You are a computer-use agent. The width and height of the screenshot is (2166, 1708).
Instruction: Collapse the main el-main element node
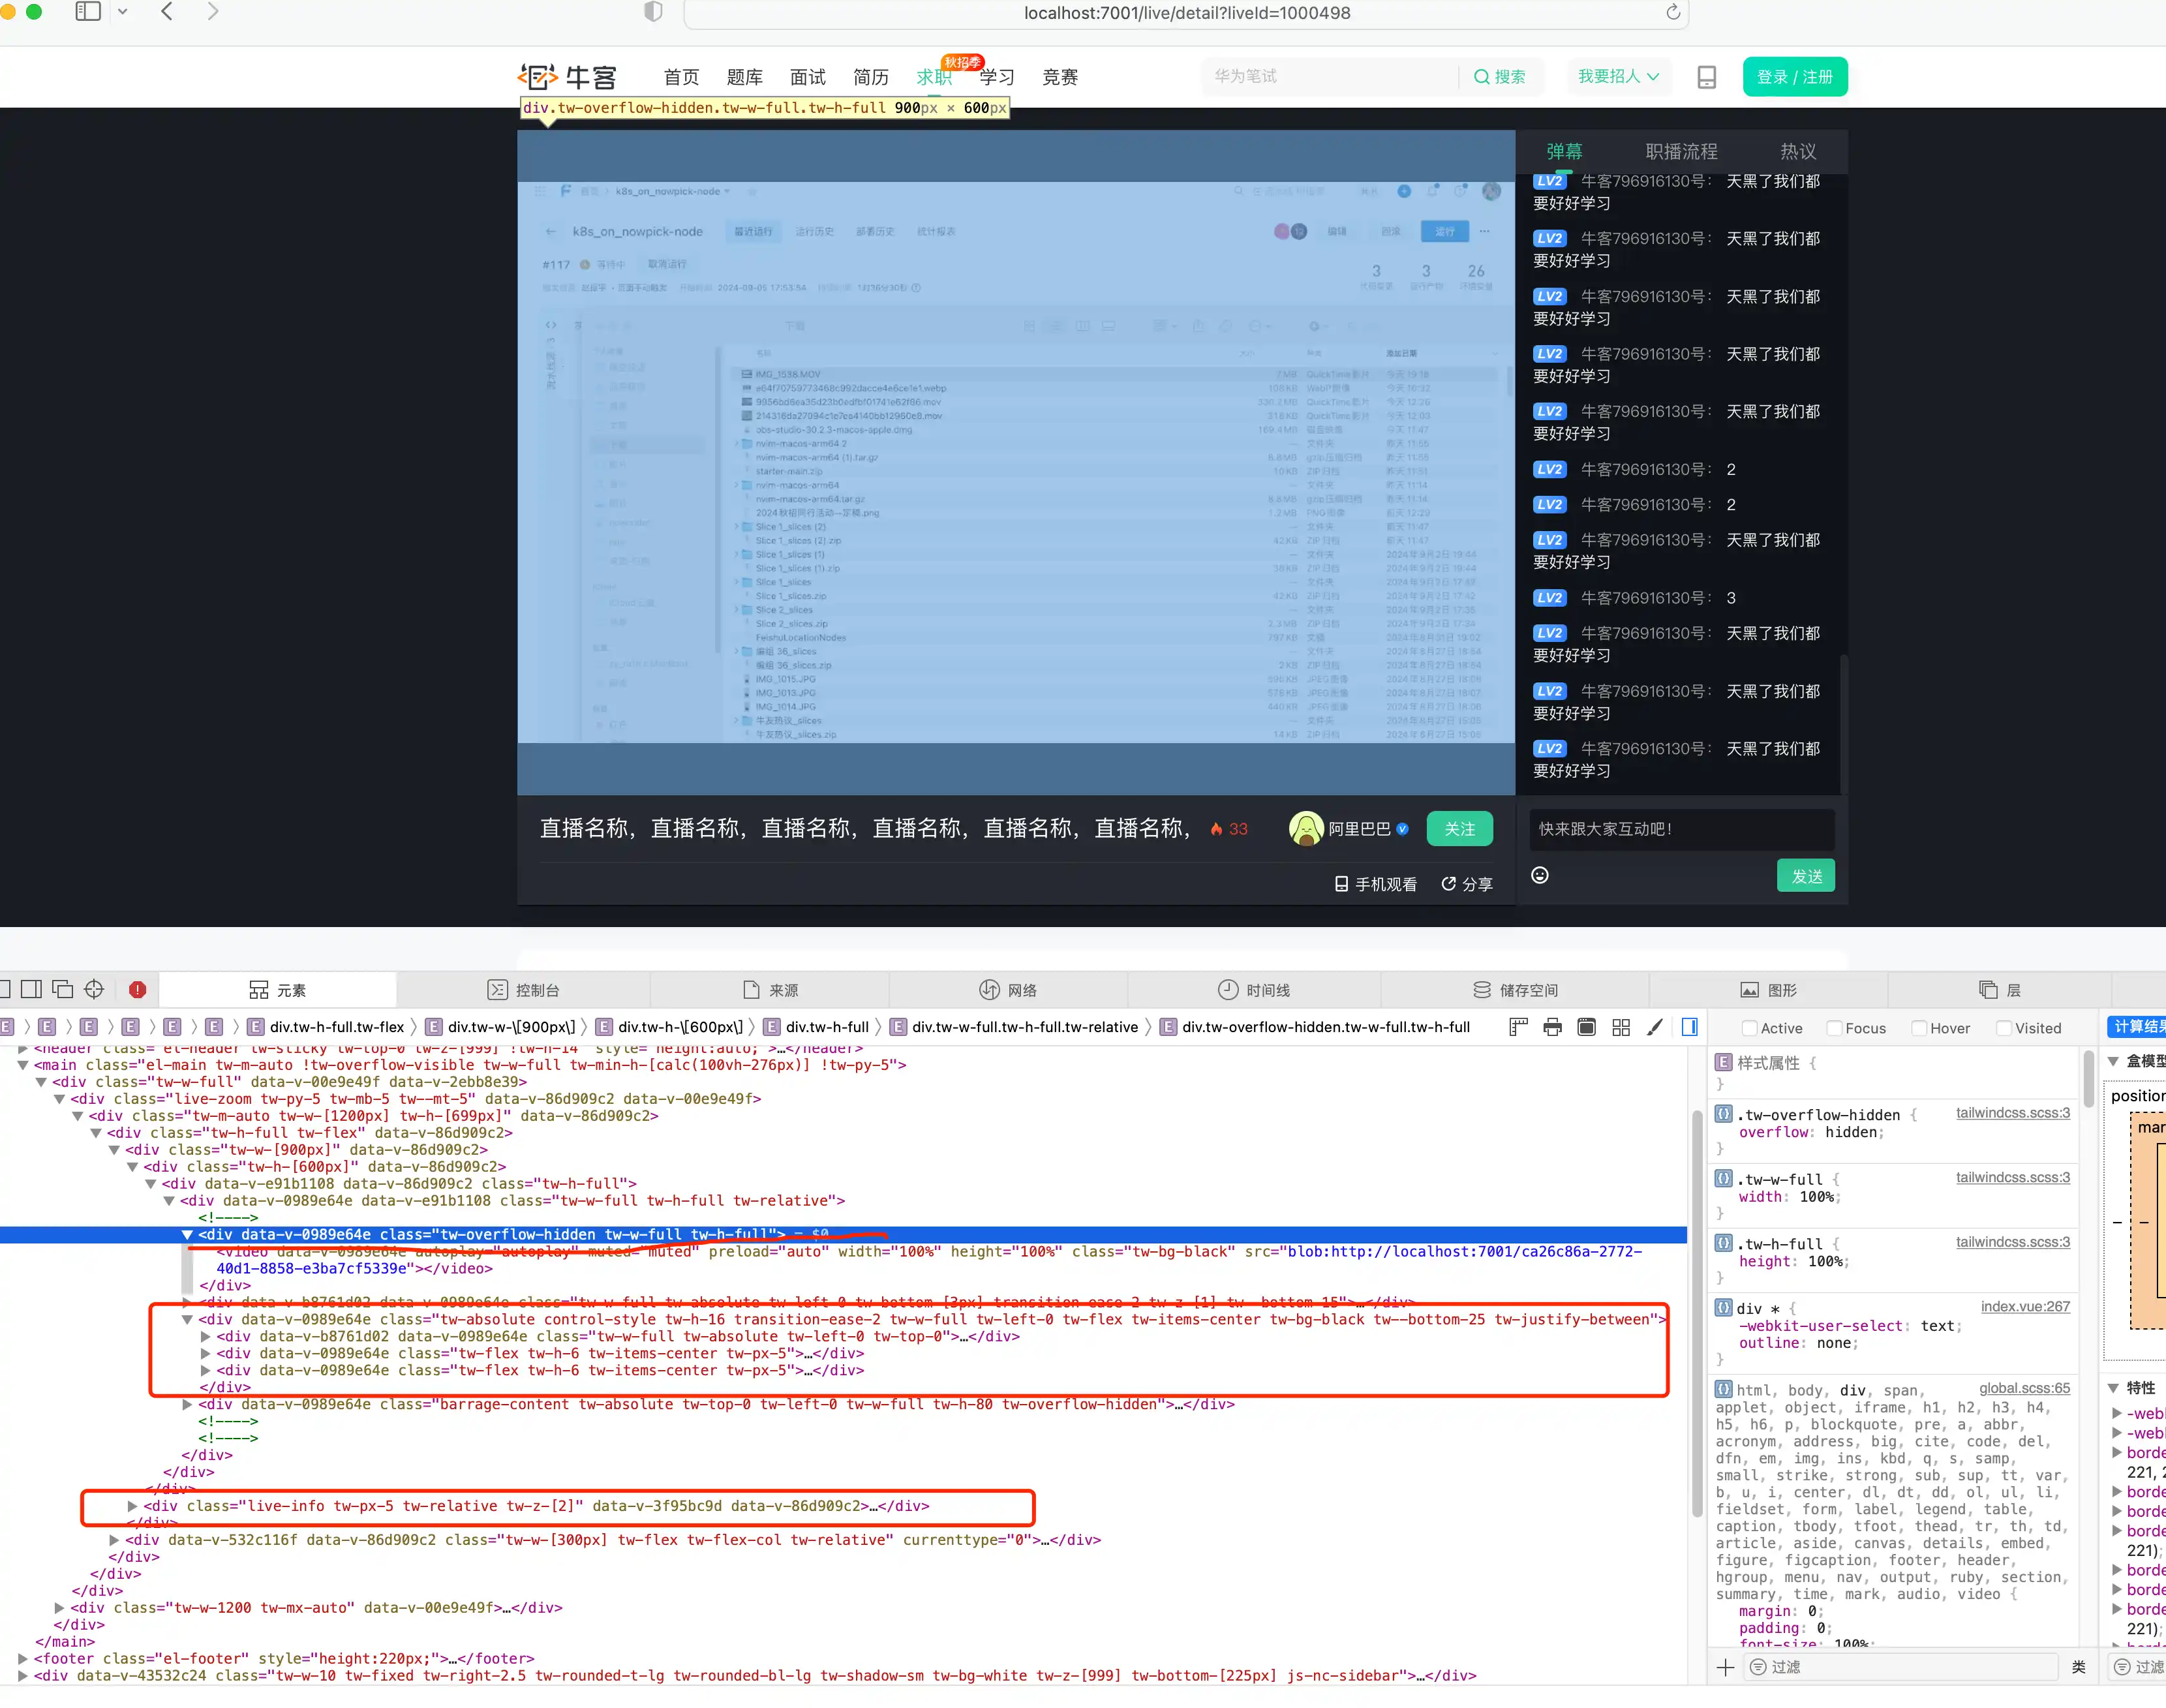point(23,1065)
